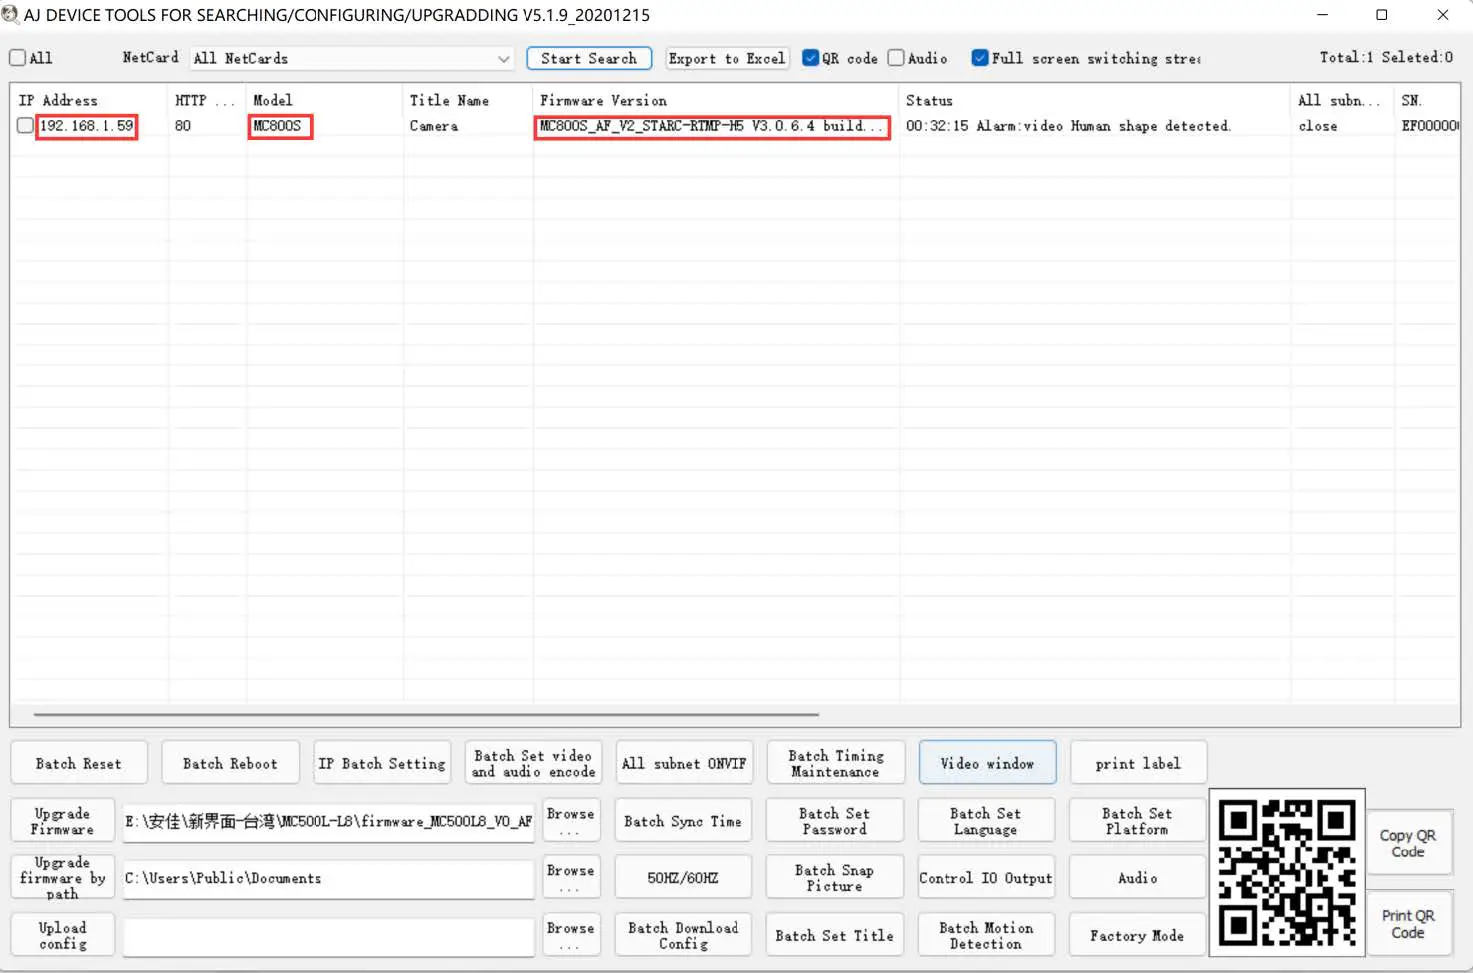
Task: Open Batch Set Platform
Action: [x=1137, y=821]
